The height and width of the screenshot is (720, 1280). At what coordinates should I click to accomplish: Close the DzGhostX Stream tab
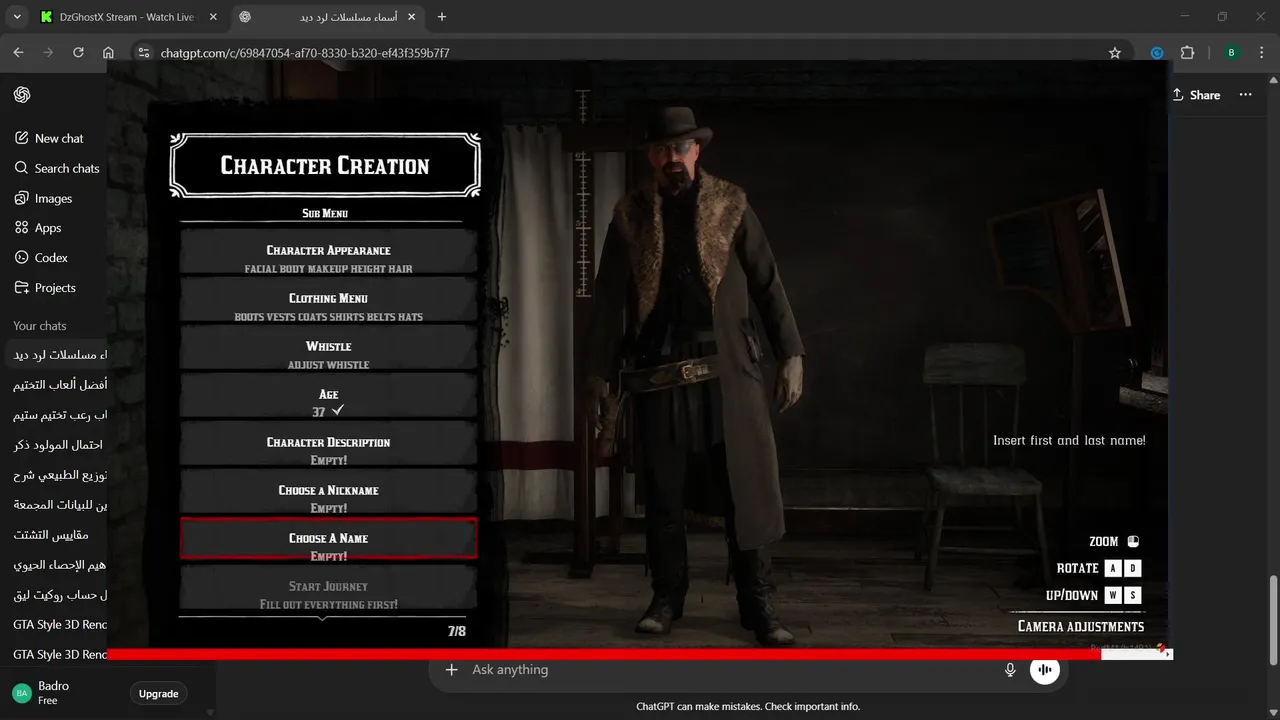212,17
